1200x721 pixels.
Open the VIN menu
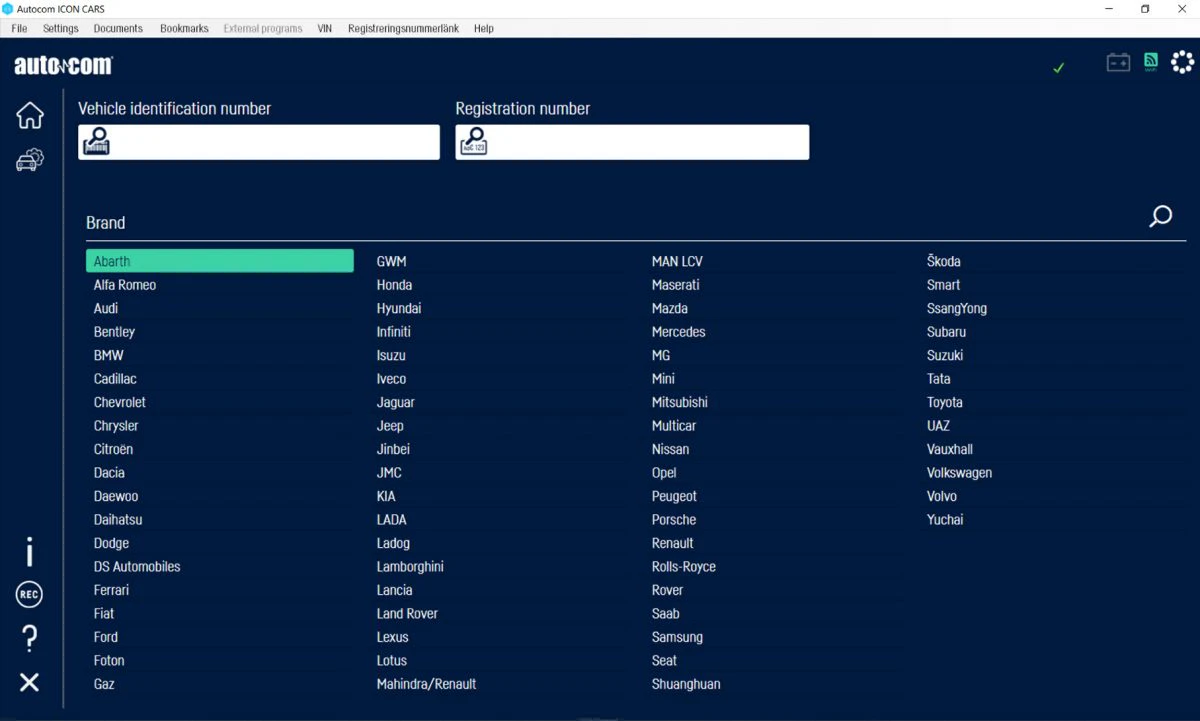(325, 28)
